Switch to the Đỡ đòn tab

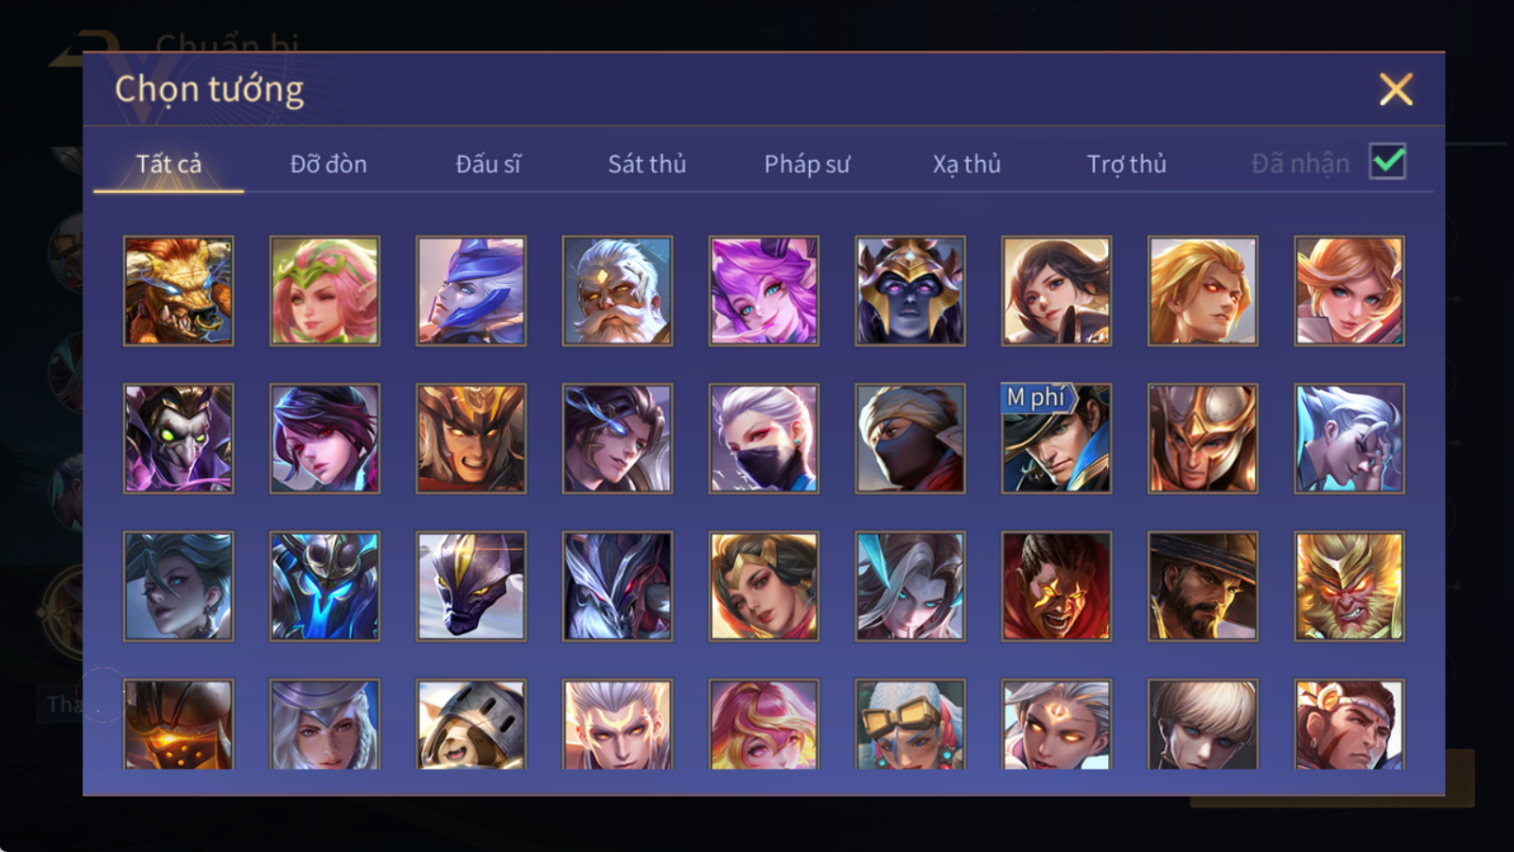point(328,164)
